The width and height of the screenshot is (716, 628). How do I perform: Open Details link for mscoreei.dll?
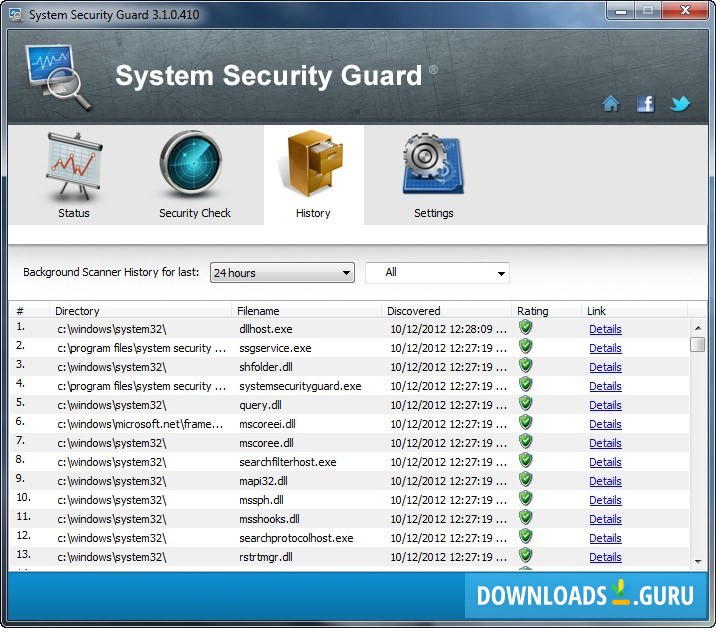[x=605, y=424]
